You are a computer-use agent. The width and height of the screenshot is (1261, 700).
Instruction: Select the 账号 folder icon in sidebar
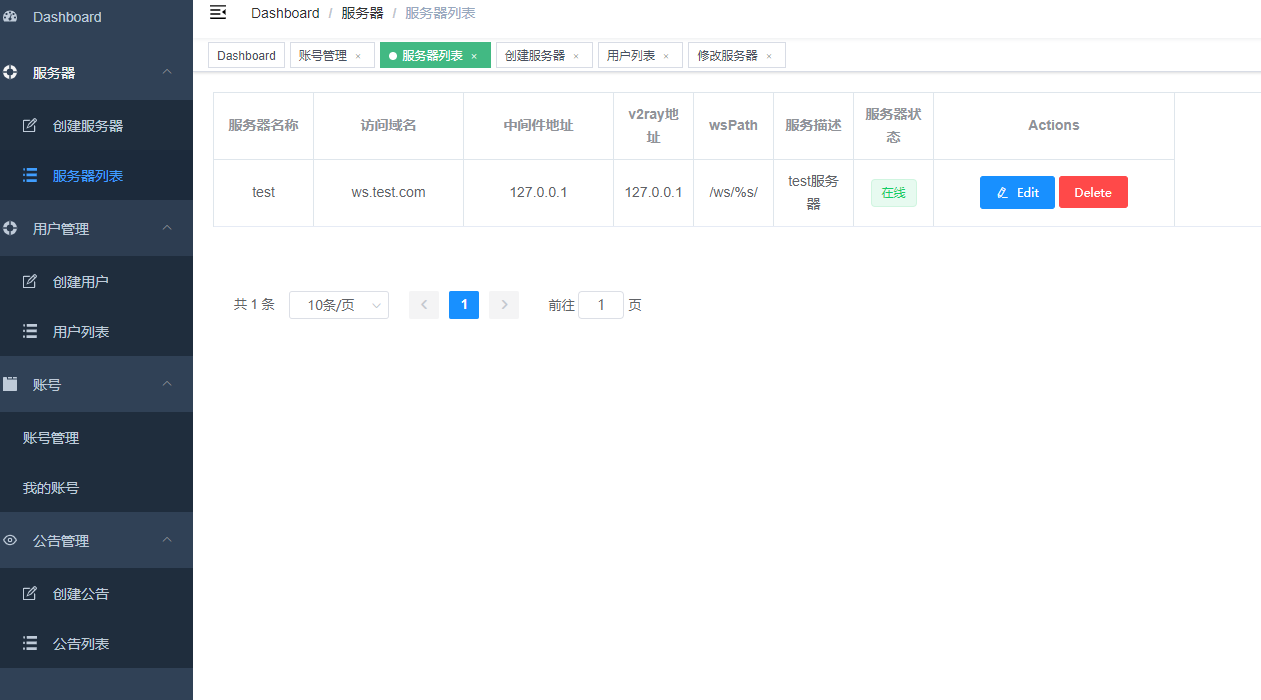point(10,384)
